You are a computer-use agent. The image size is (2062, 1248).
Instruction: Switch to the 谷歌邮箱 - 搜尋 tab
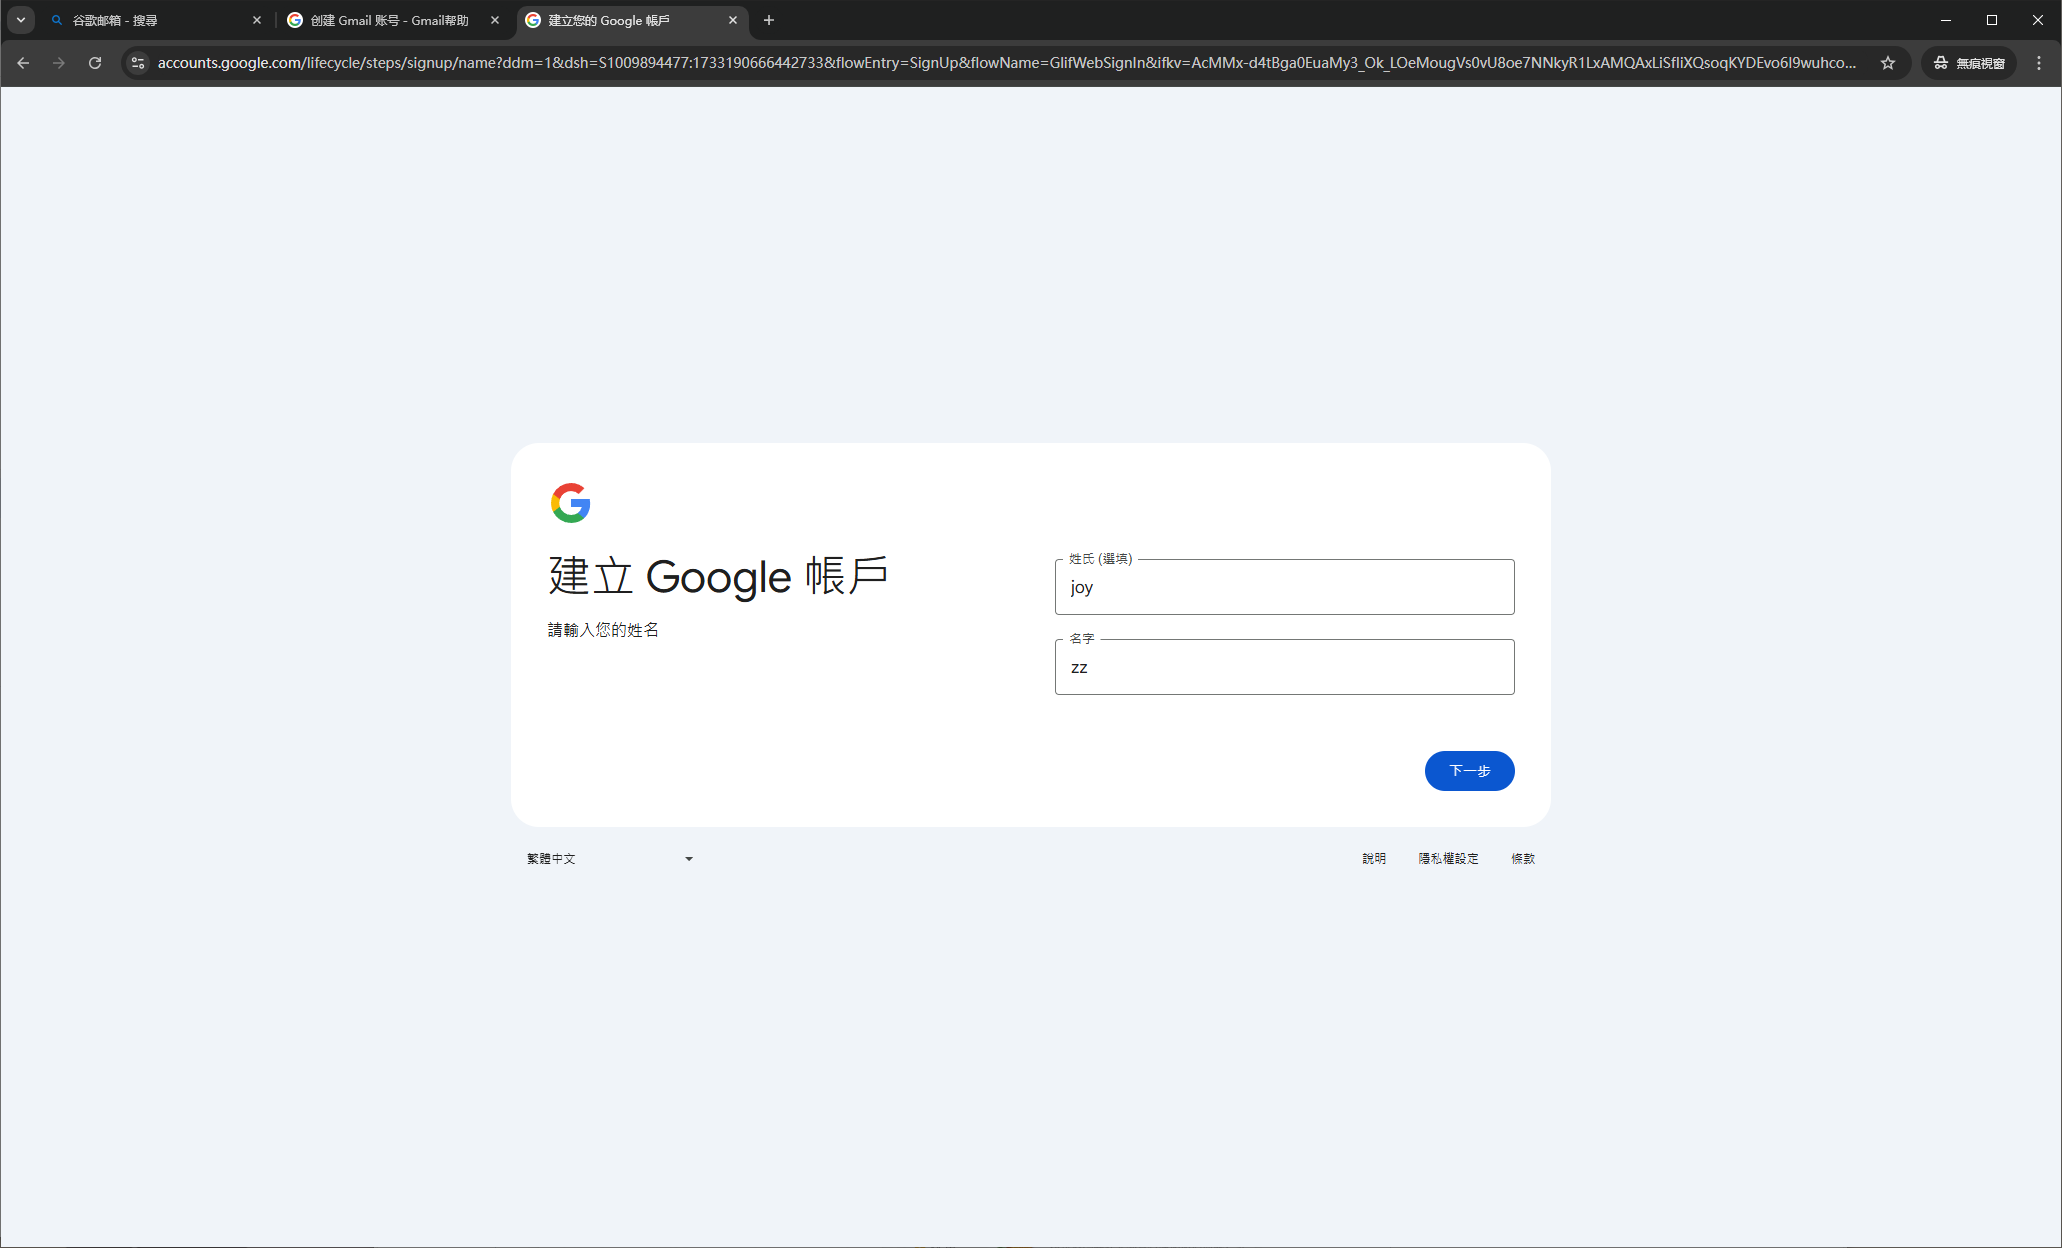[150, 20]
